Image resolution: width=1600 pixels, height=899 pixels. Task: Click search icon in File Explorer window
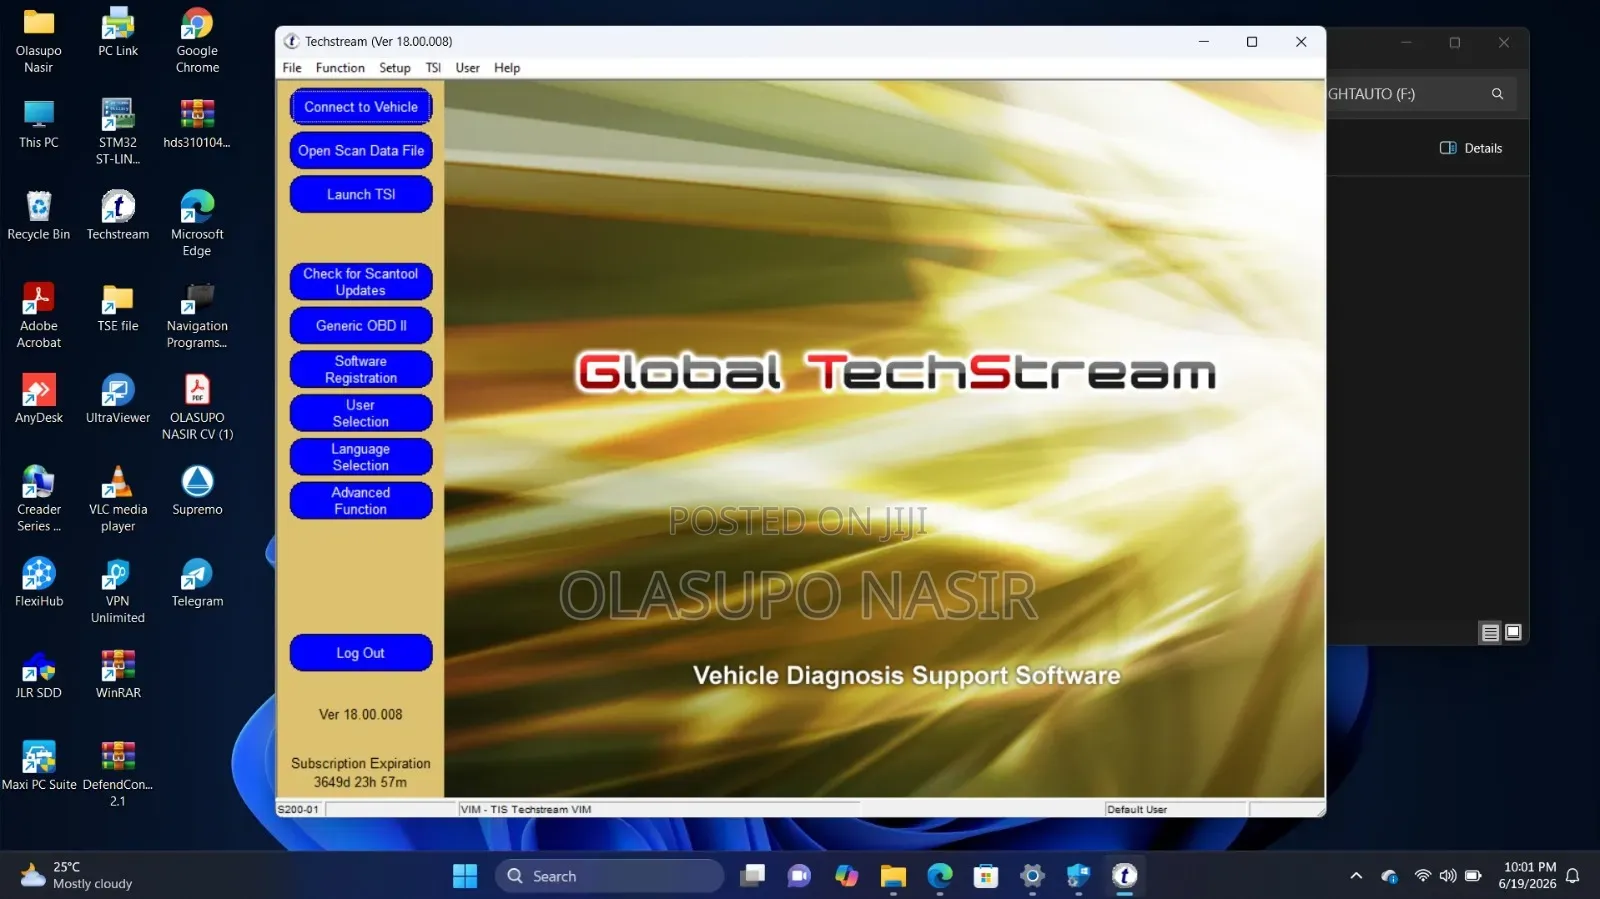[1497, 94]
